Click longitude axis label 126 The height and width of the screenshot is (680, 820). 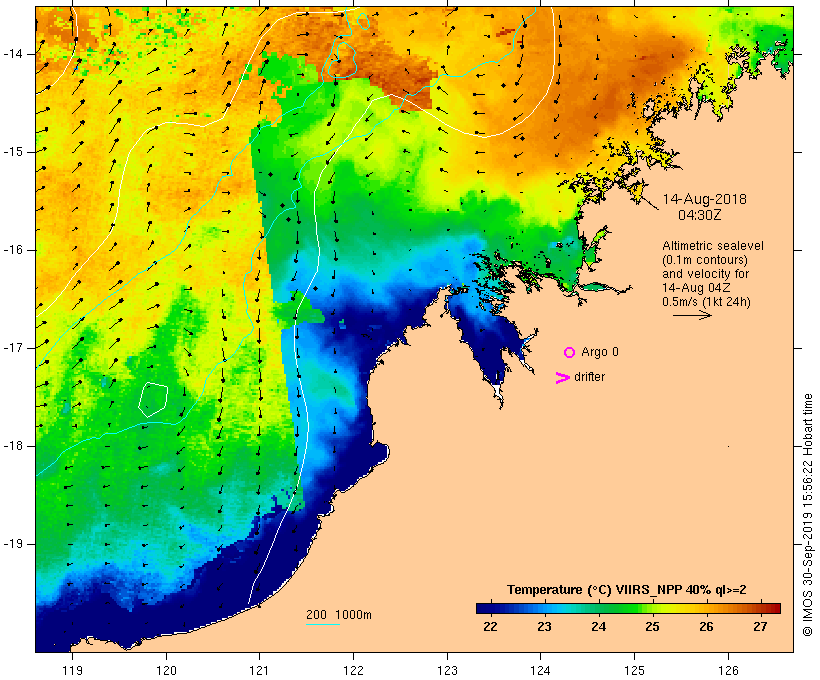[x=728, y=670]
